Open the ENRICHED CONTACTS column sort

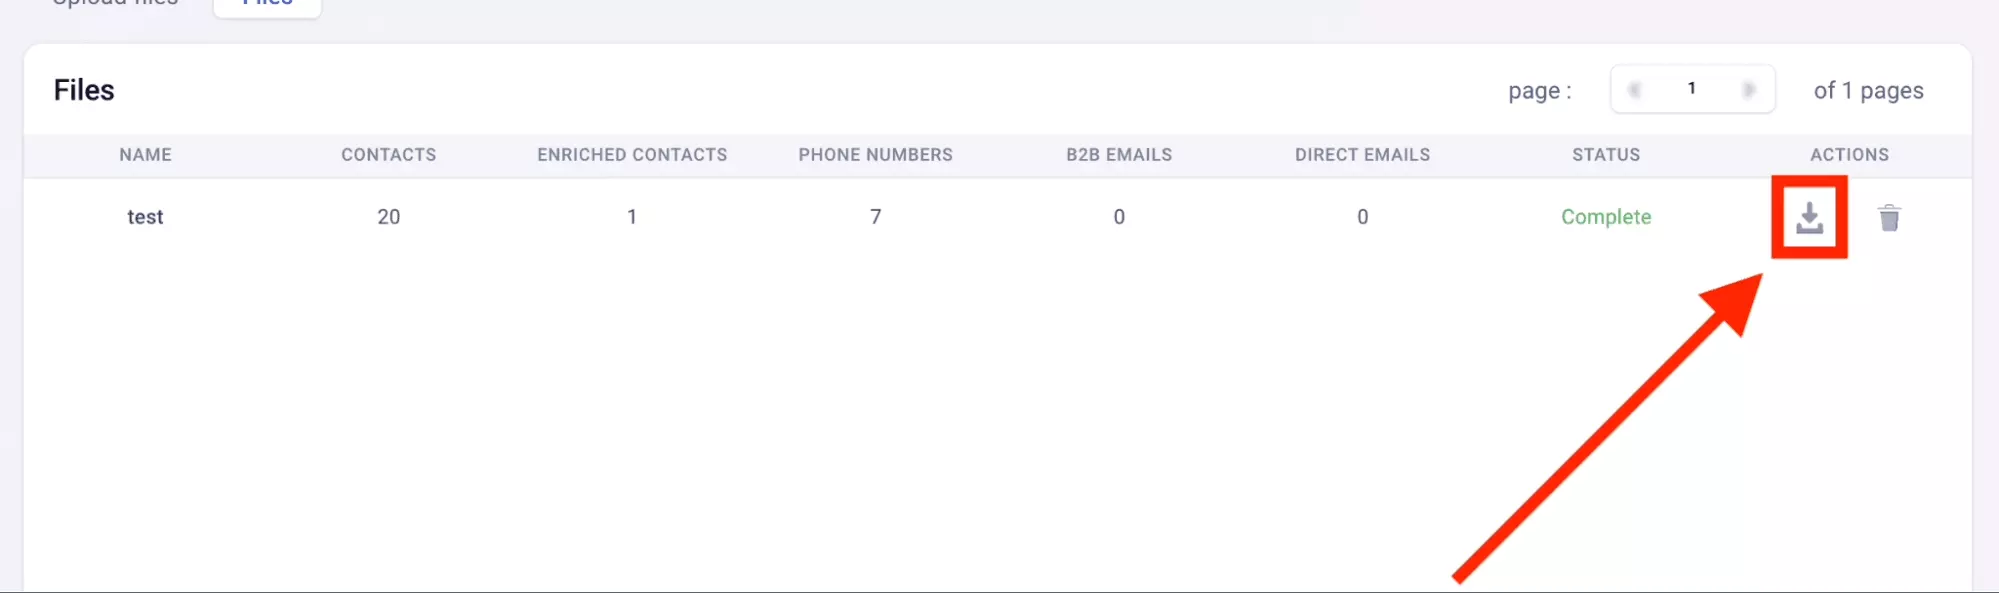[631, 155]
